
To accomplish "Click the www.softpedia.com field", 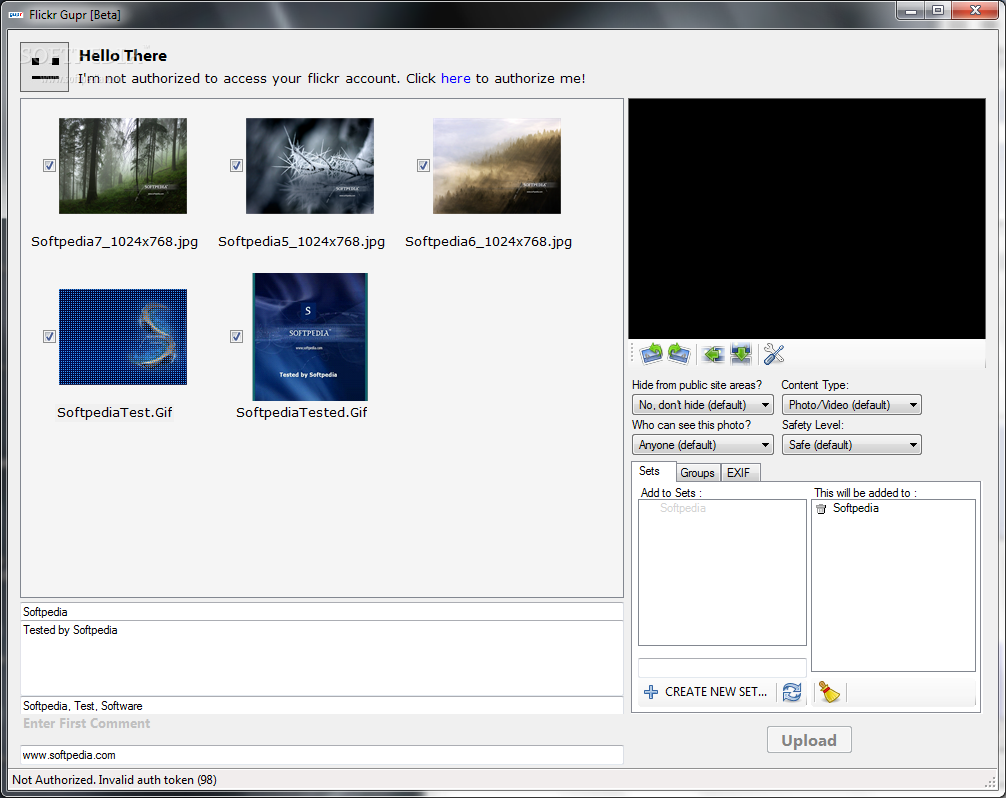I will coord(321,755).
